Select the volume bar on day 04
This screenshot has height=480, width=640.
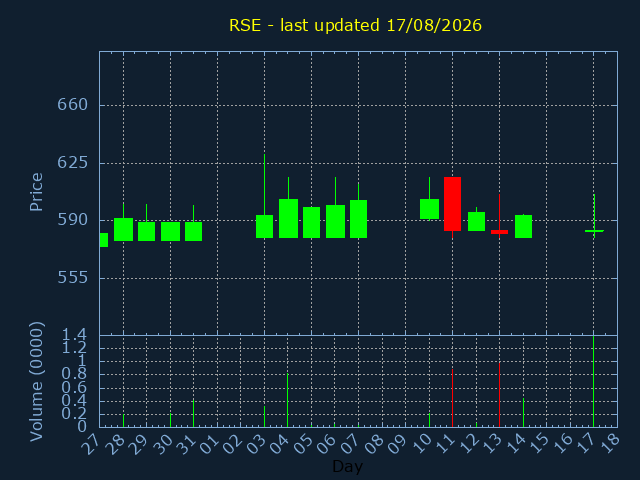tap(288, 400)
